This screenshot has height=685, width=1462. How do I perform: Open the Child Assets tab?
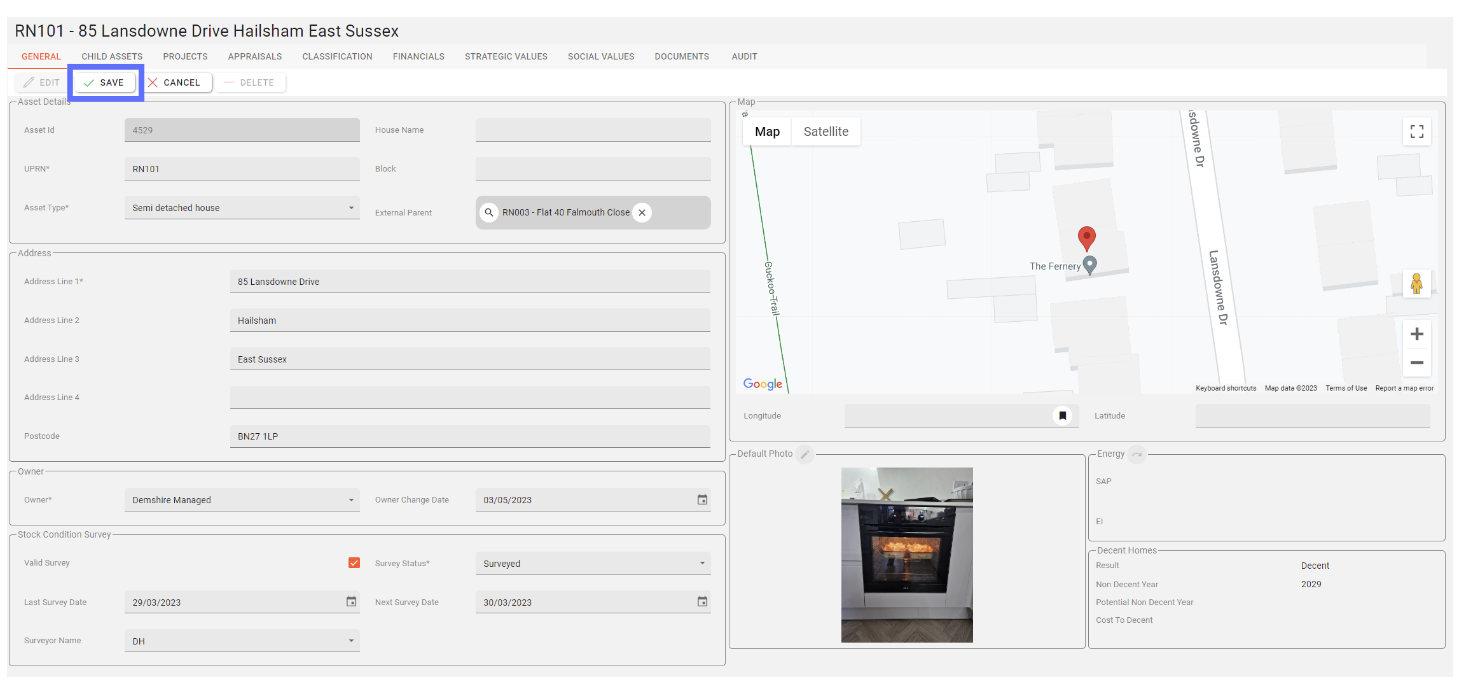click(x=112, y=57)
